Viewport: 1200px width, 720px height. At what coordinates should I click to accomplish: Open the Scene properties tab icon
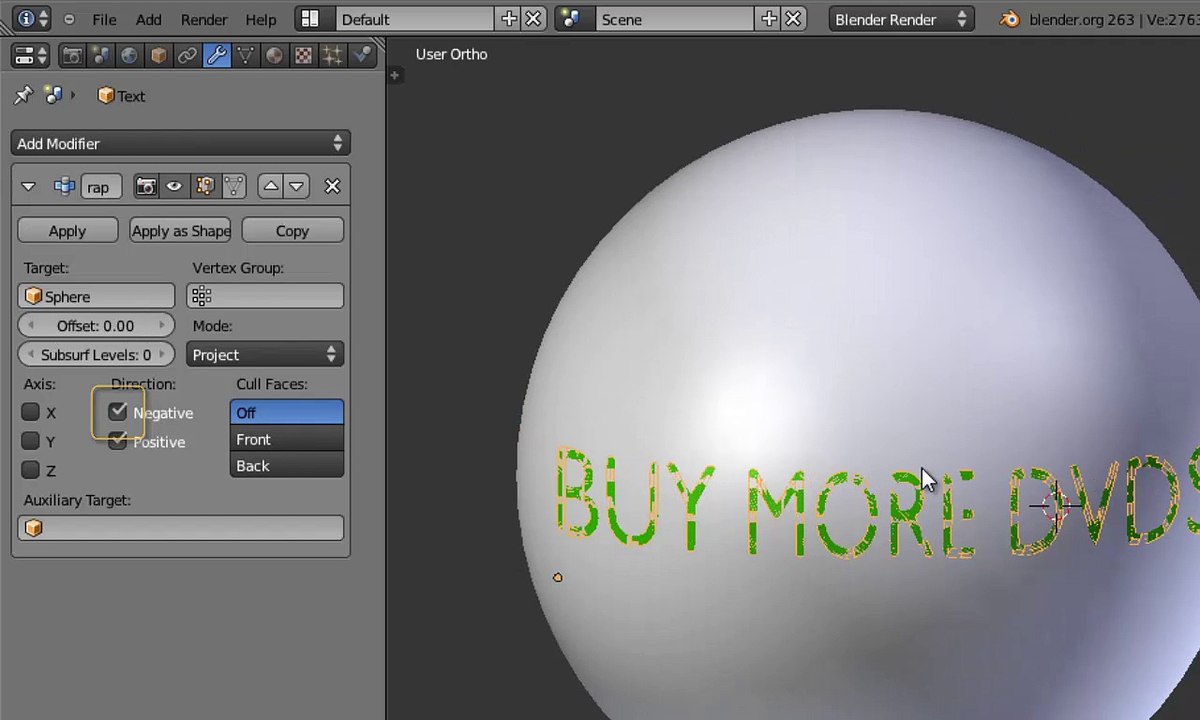pos(101,56)
